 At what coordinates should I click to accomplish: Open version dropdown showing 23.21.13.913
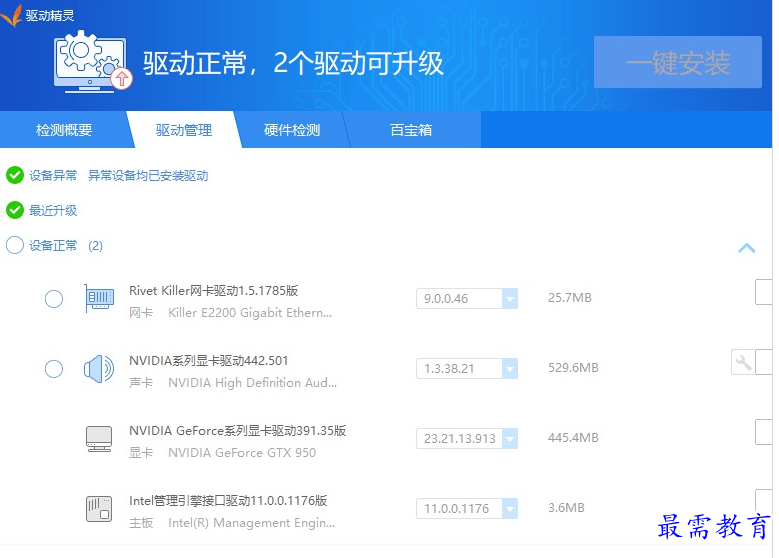click(x=467, y=439)
